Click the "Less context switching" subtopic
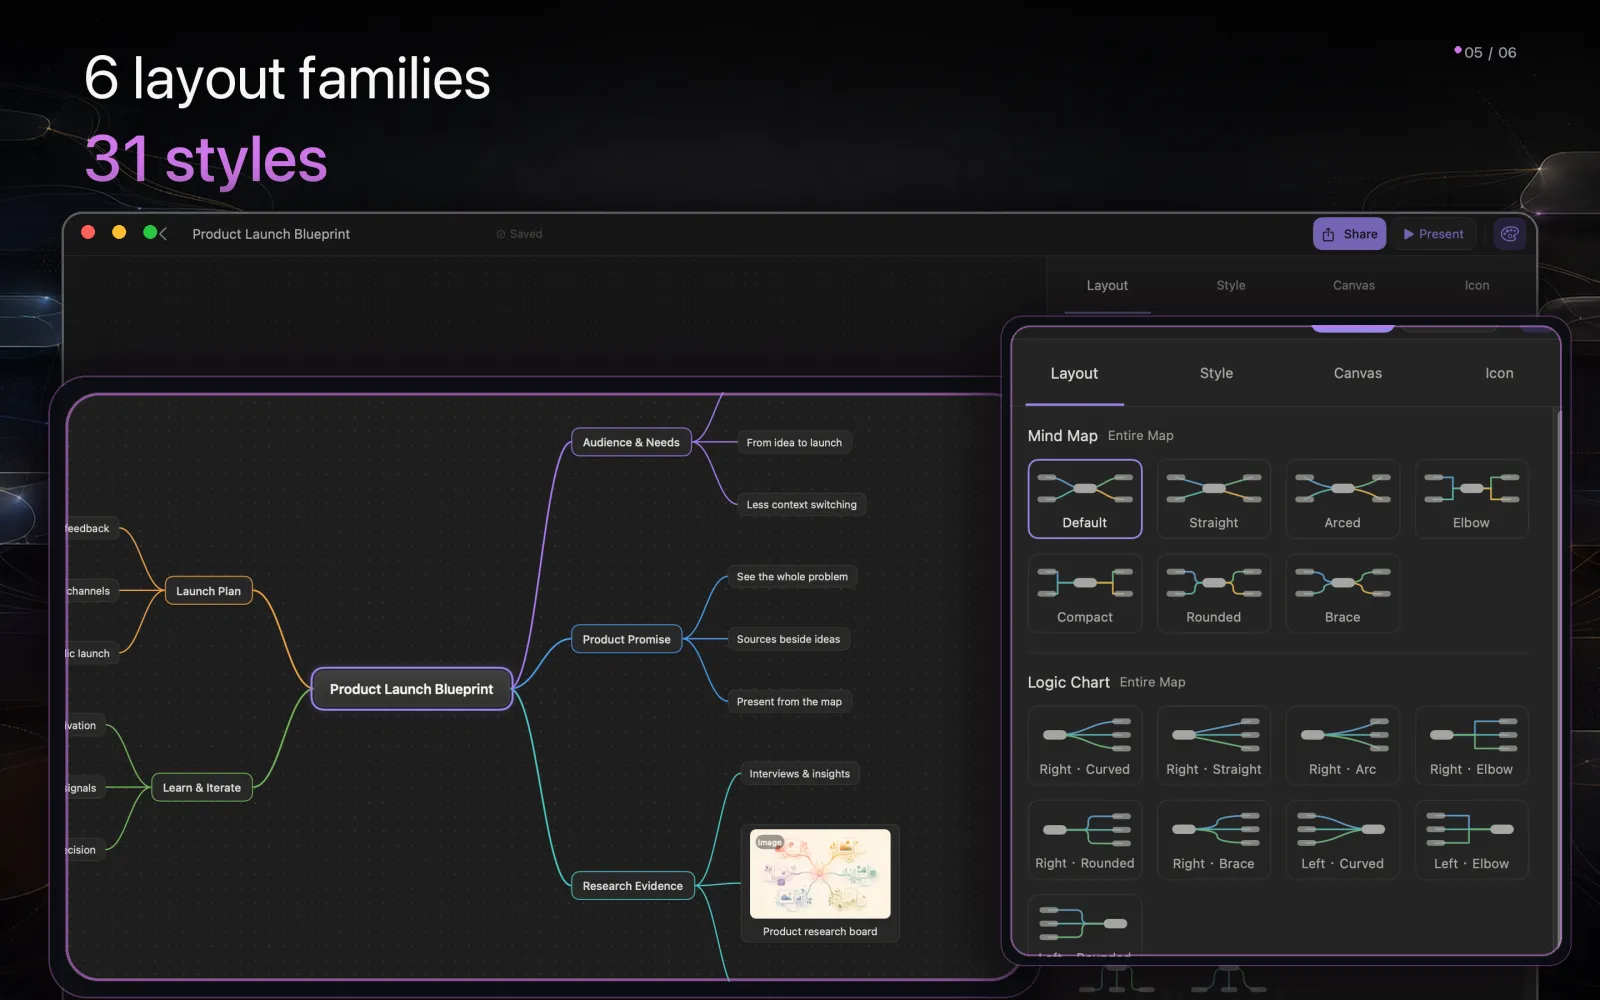 (802, 505)
